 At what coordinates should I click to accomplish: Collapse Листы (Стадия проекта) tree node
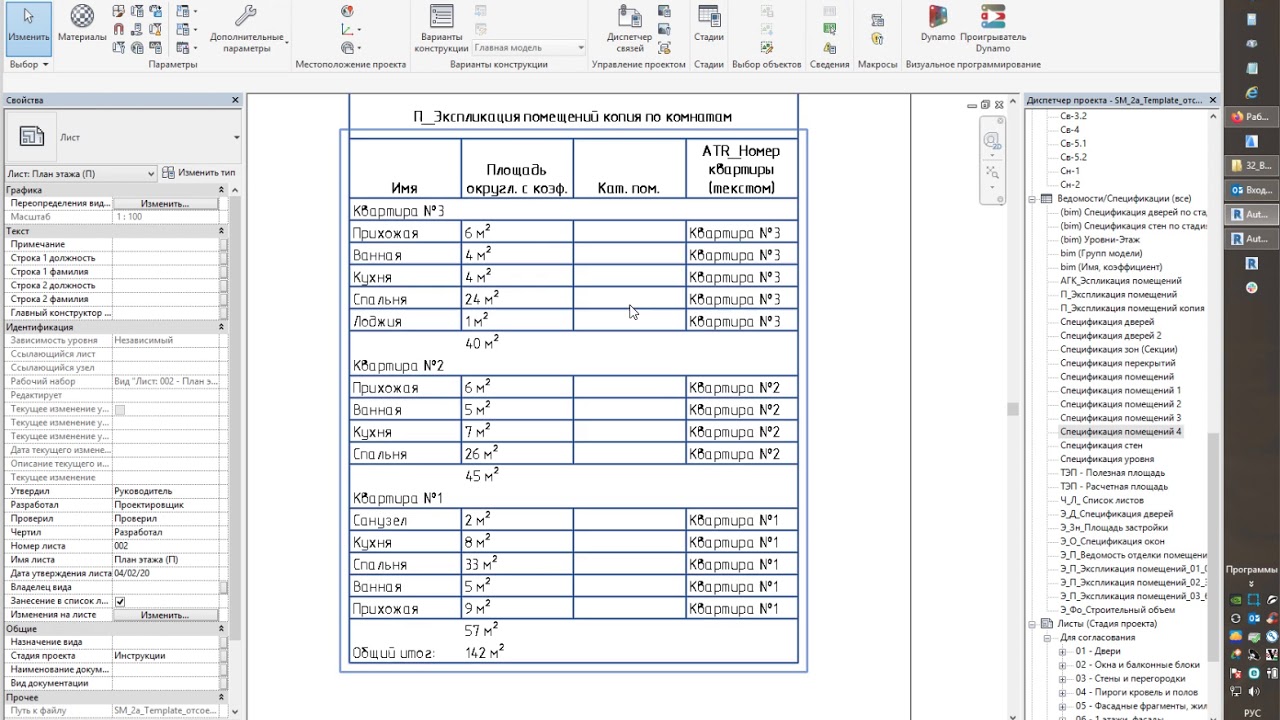click(x=1032, y=624)
